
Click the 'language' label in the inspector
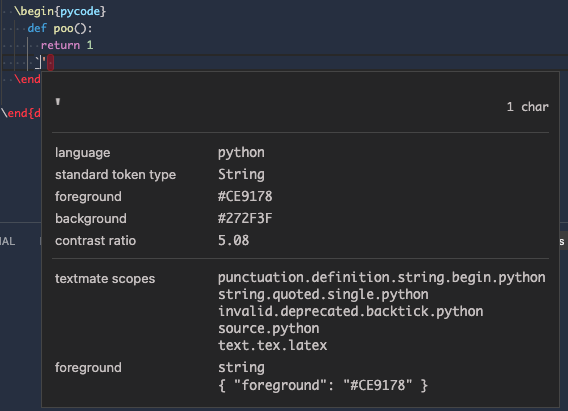point(83,153)
